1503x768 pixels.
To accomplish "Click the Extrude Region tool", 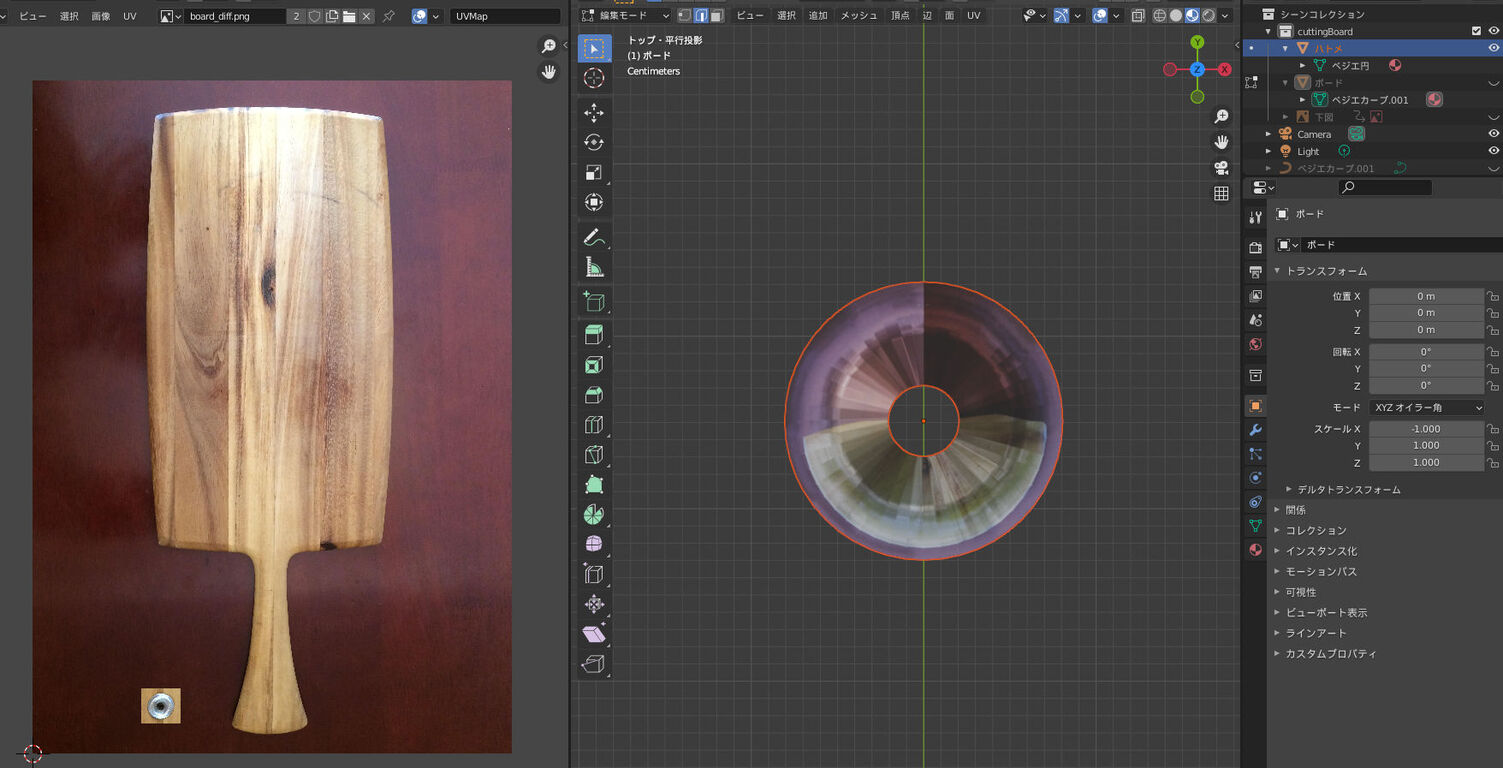I will (x=594, y=334).
